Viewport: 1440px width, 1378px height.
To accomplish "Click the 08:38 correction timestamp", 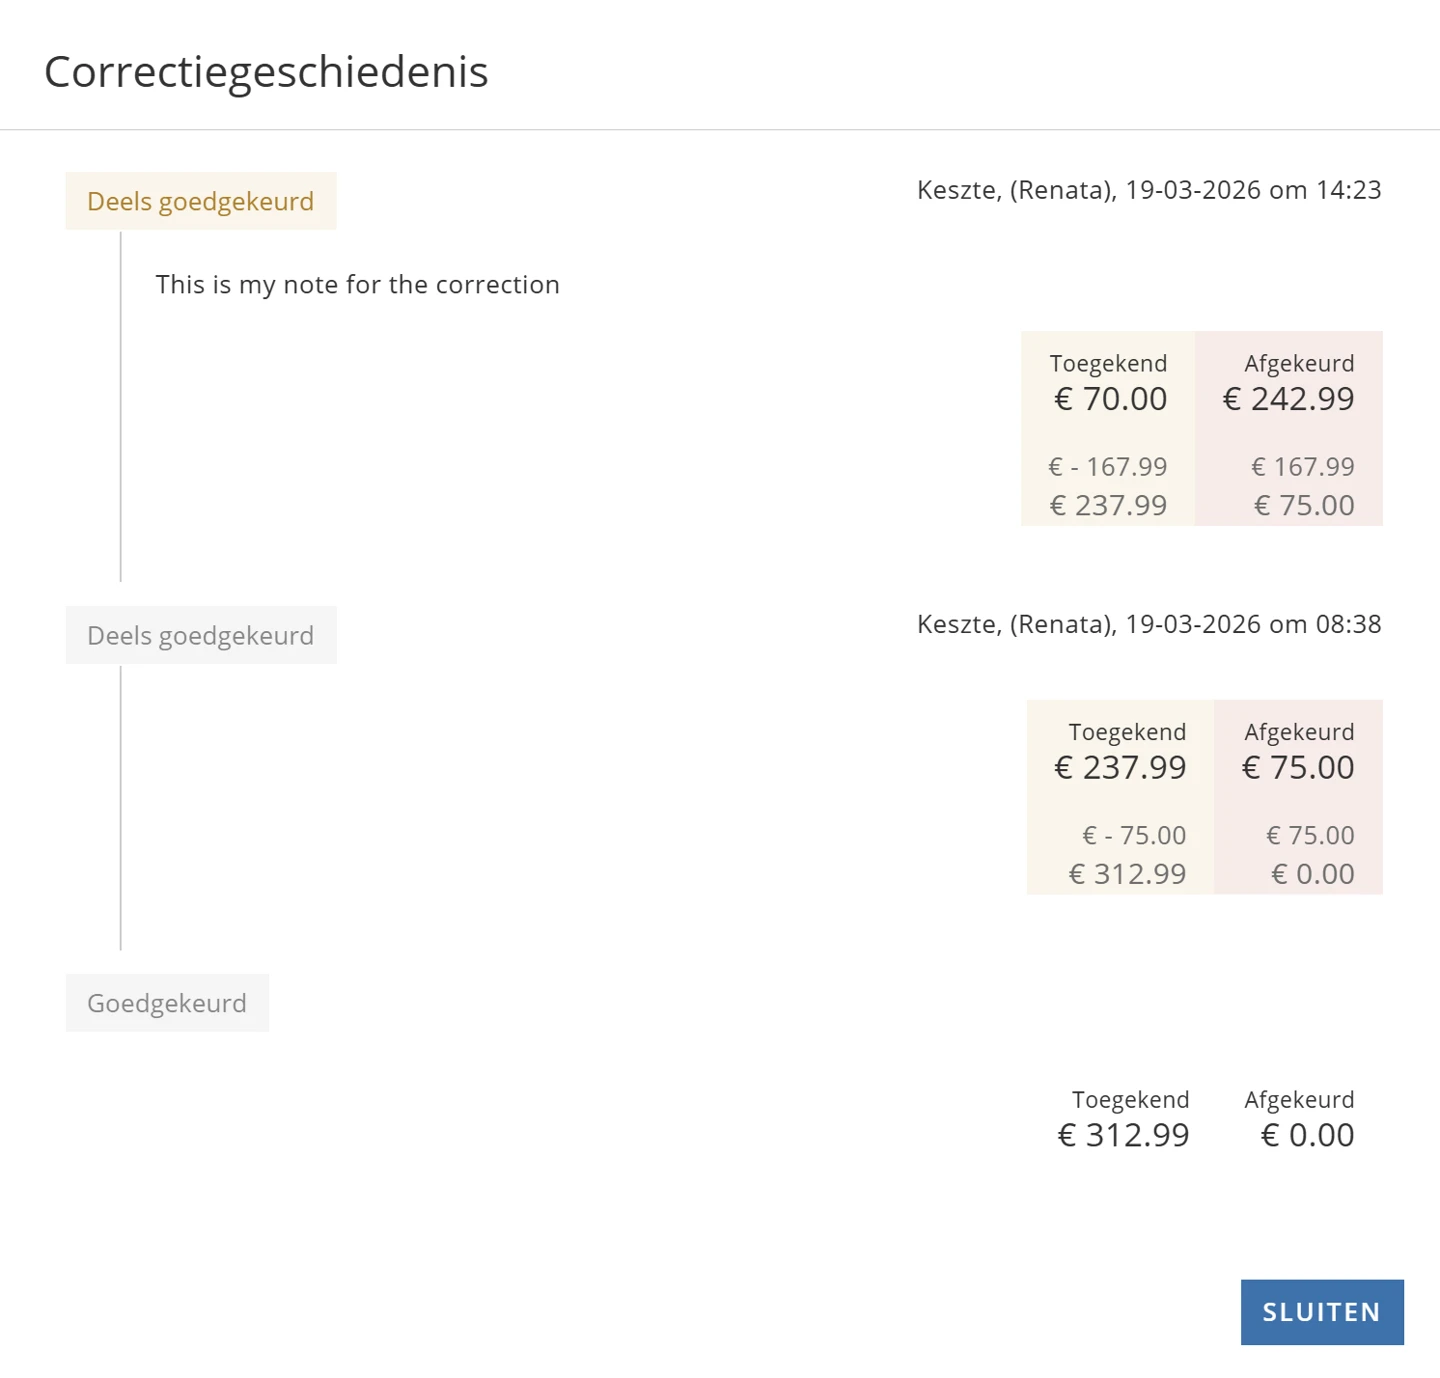I will [1148, 624].
